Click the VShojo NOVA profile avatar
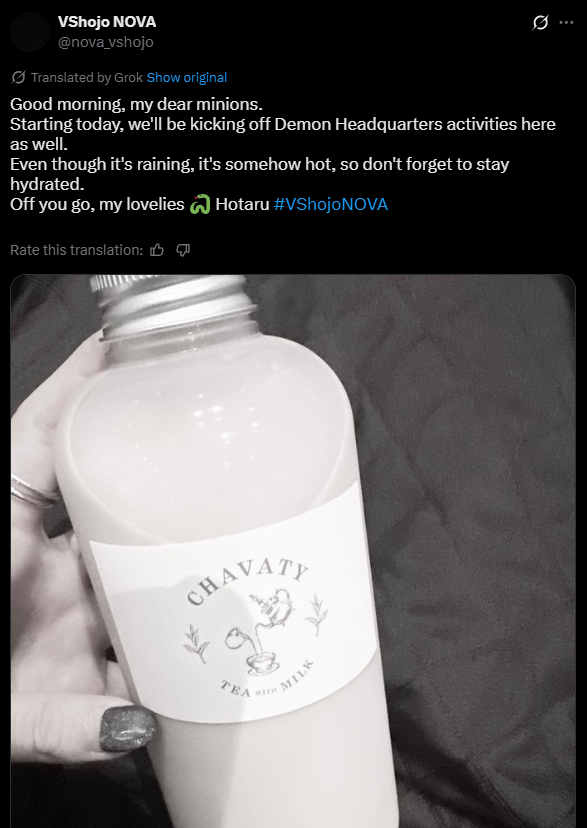The height and width of the screenshot is (828, 587). coord(30,32)
